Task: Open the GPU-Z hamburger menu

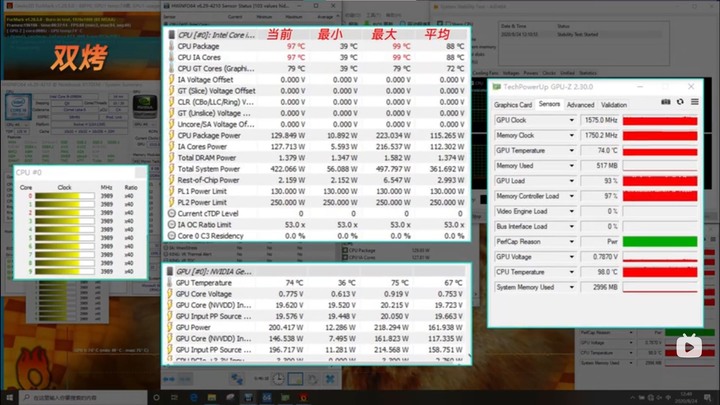Action: (695, 102)
